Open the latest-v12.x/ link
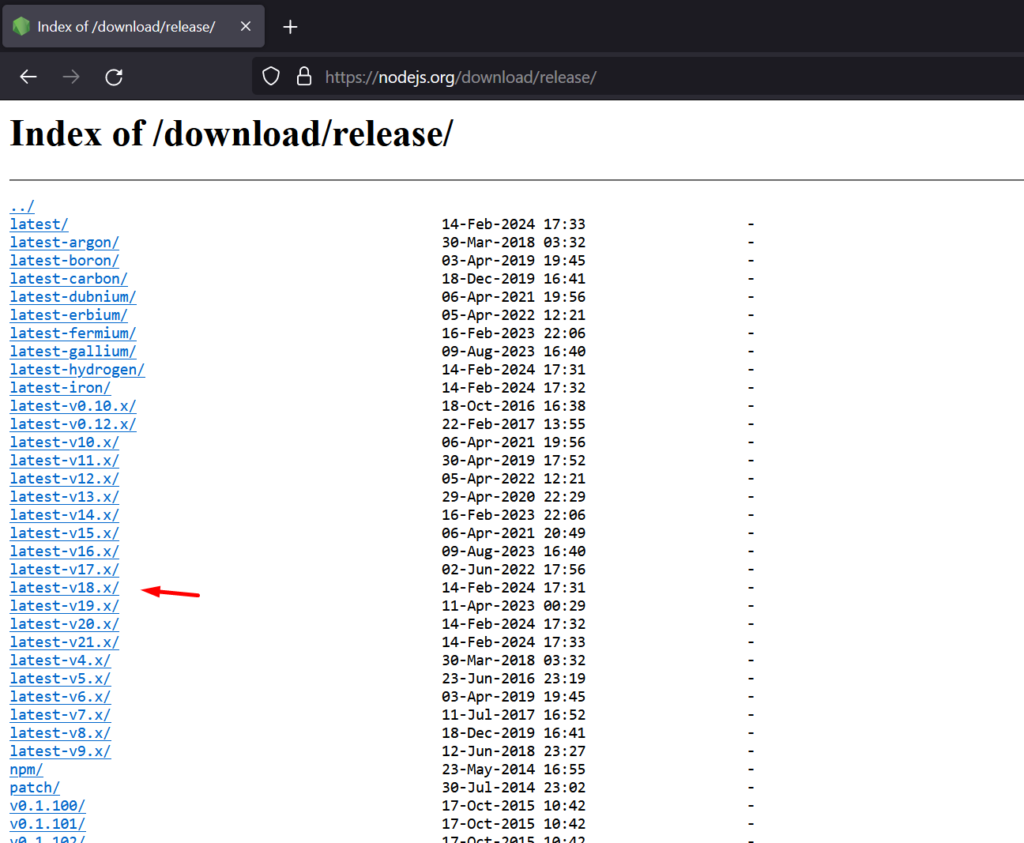The height and width of the screenshot is (843, 1024). [65, 479]
